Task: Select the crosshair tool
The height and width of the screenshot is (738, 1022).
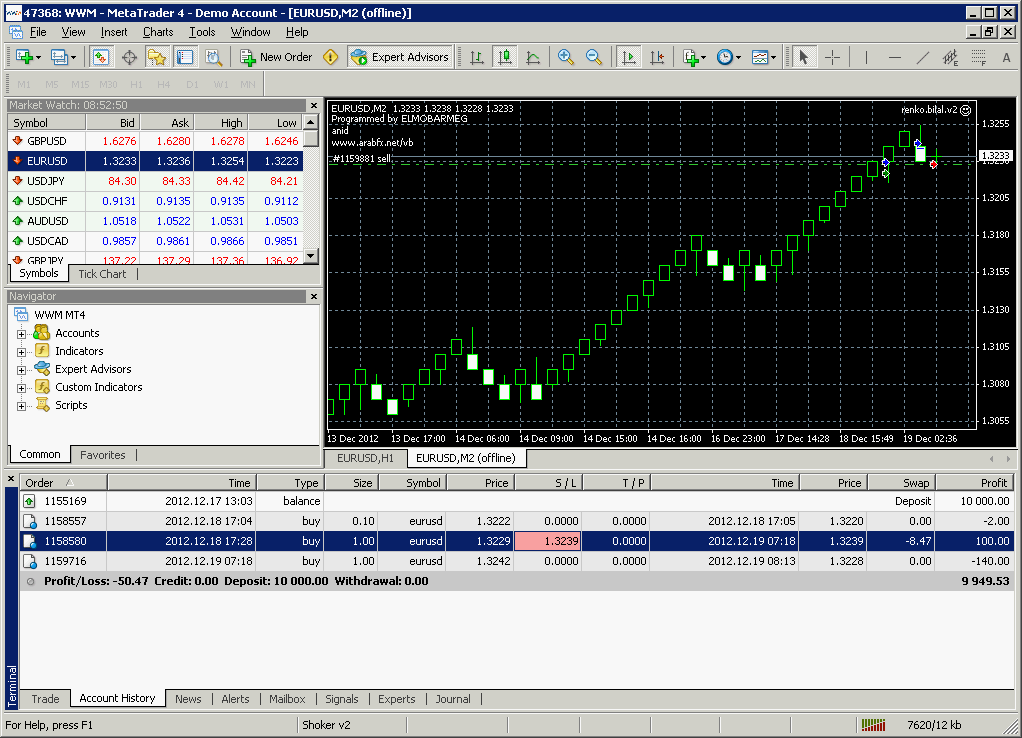Action: [x=832, y=57]
